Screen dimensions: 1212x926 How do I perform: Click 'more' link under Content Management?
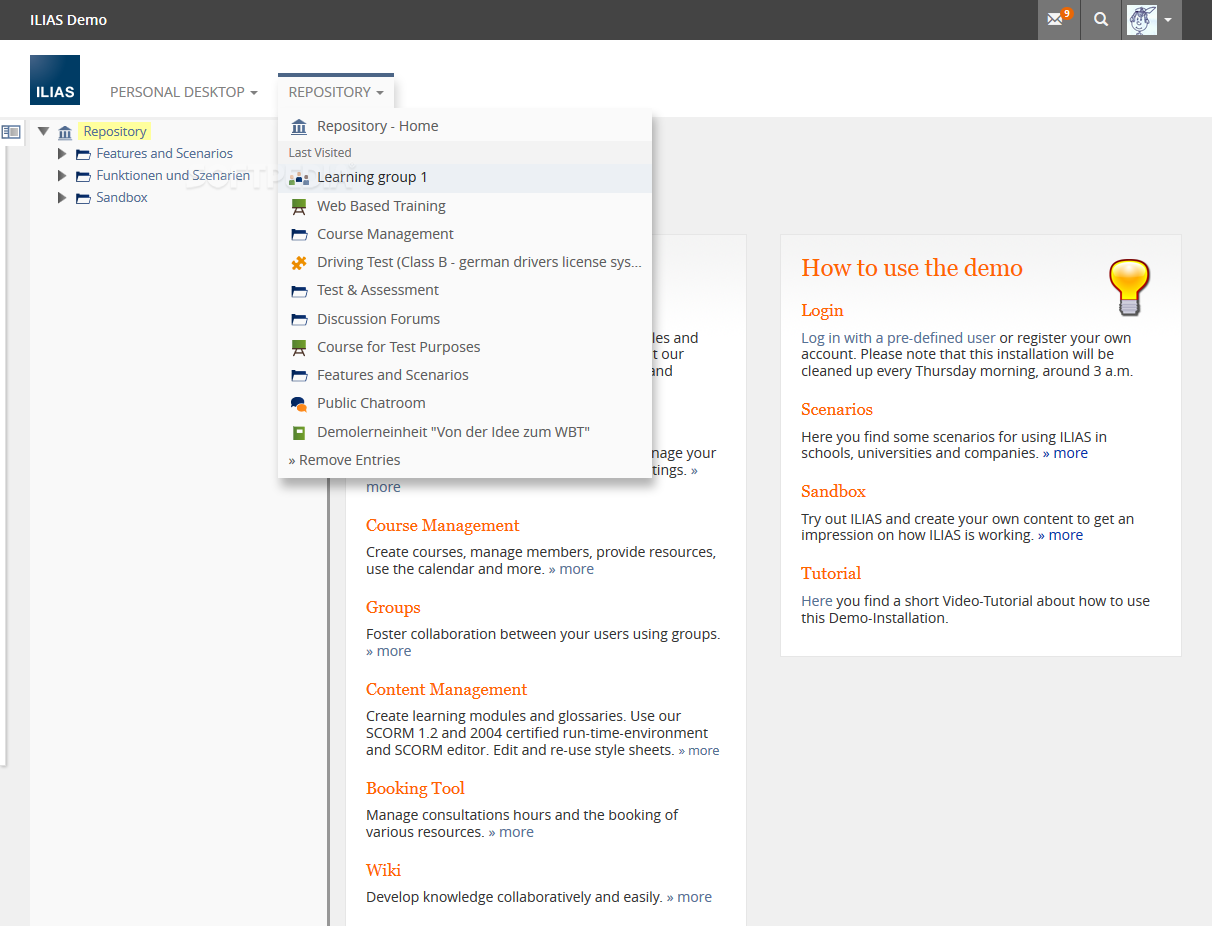click(x=699, y=750)
